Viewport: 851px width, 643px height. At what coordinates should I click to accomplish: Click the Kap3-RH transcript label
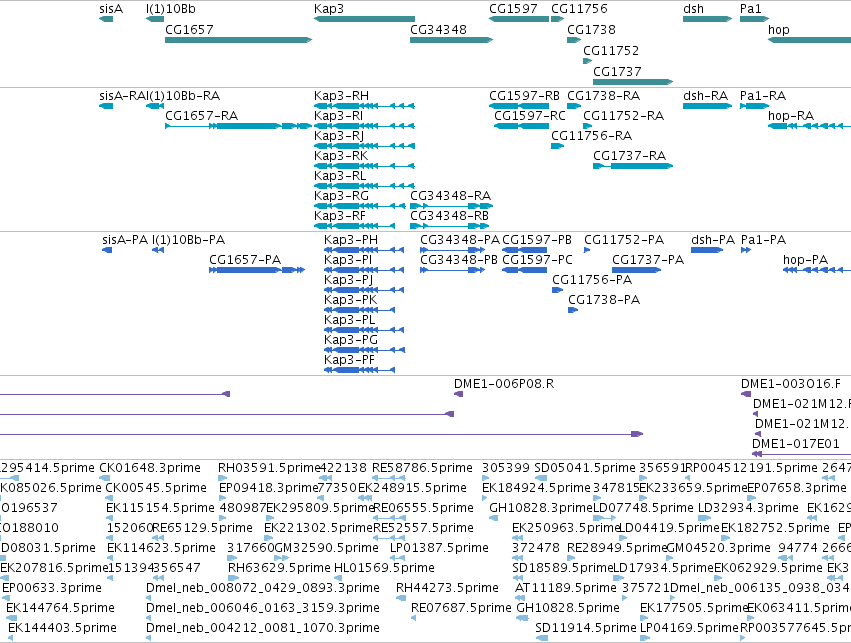pyautogui.click(x=341, y=96)
